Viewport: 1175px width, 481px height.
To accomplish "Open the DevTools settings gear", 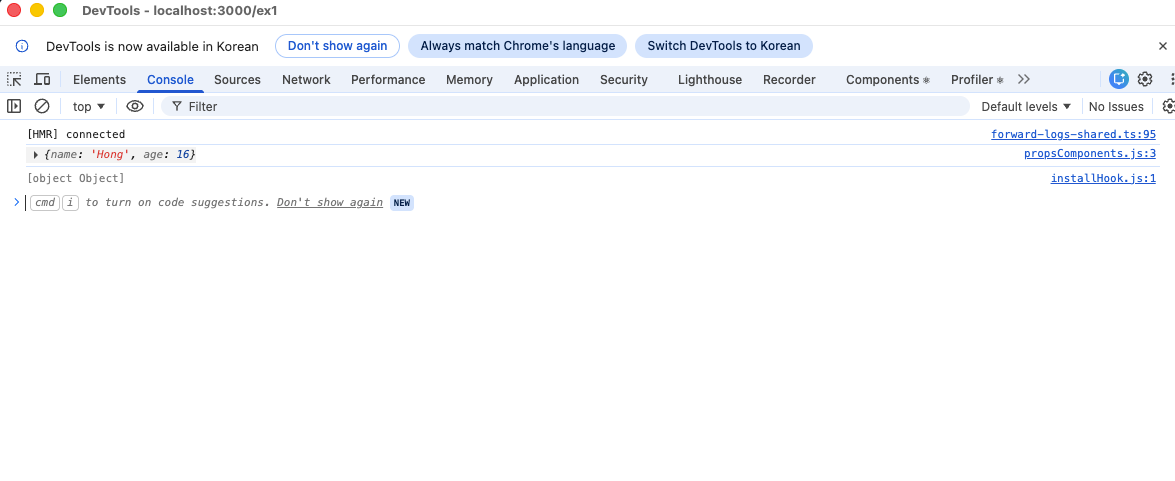I will (x=1145, y=80).
